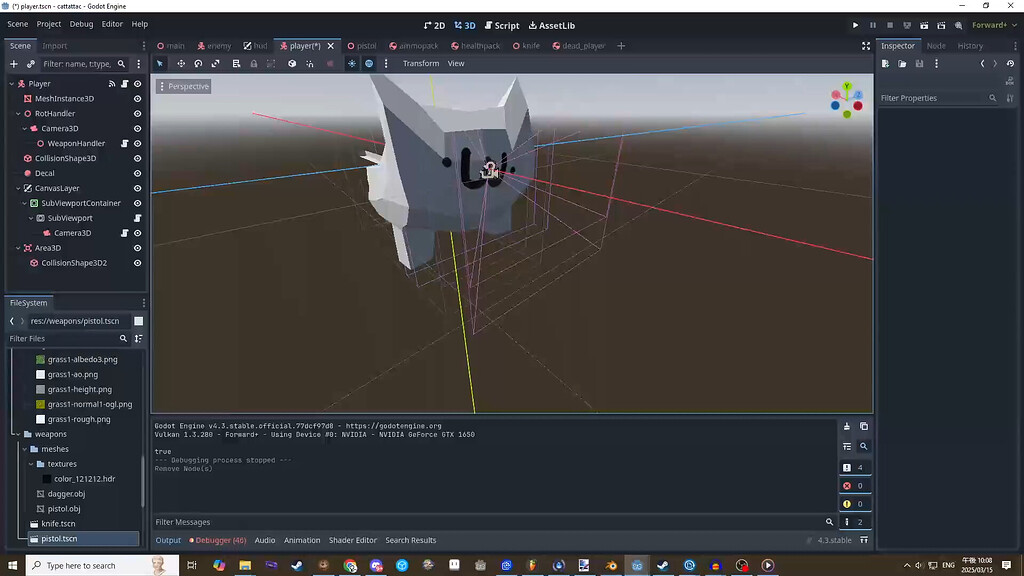Focus the Filter Properties field
1024x576 pixels.
pos(938,98)
